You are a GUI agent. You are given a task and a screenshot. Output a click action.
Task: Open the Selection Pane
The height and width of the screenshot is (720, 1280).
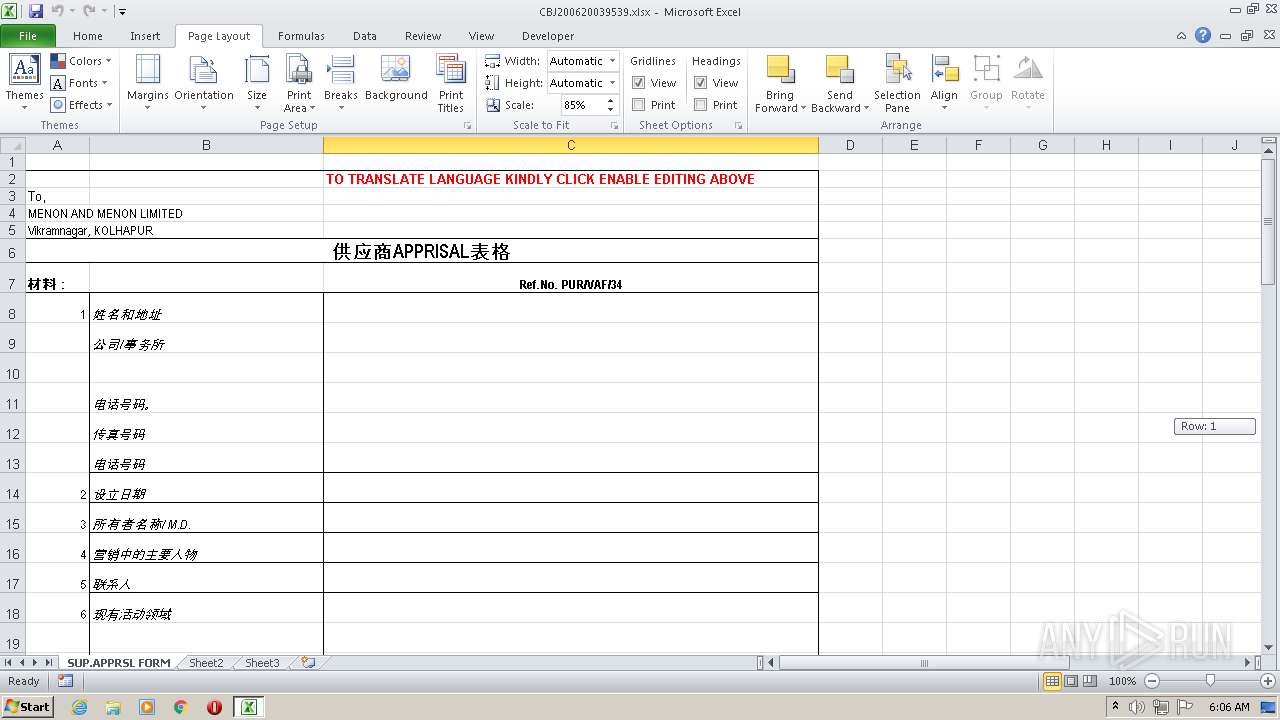[897, 83]
